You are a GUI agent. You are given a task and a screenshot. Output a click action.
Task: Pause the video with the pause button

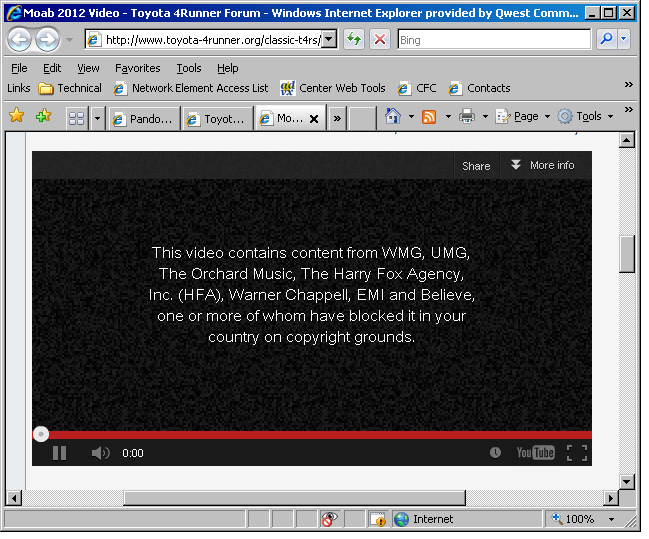point(60,454)
